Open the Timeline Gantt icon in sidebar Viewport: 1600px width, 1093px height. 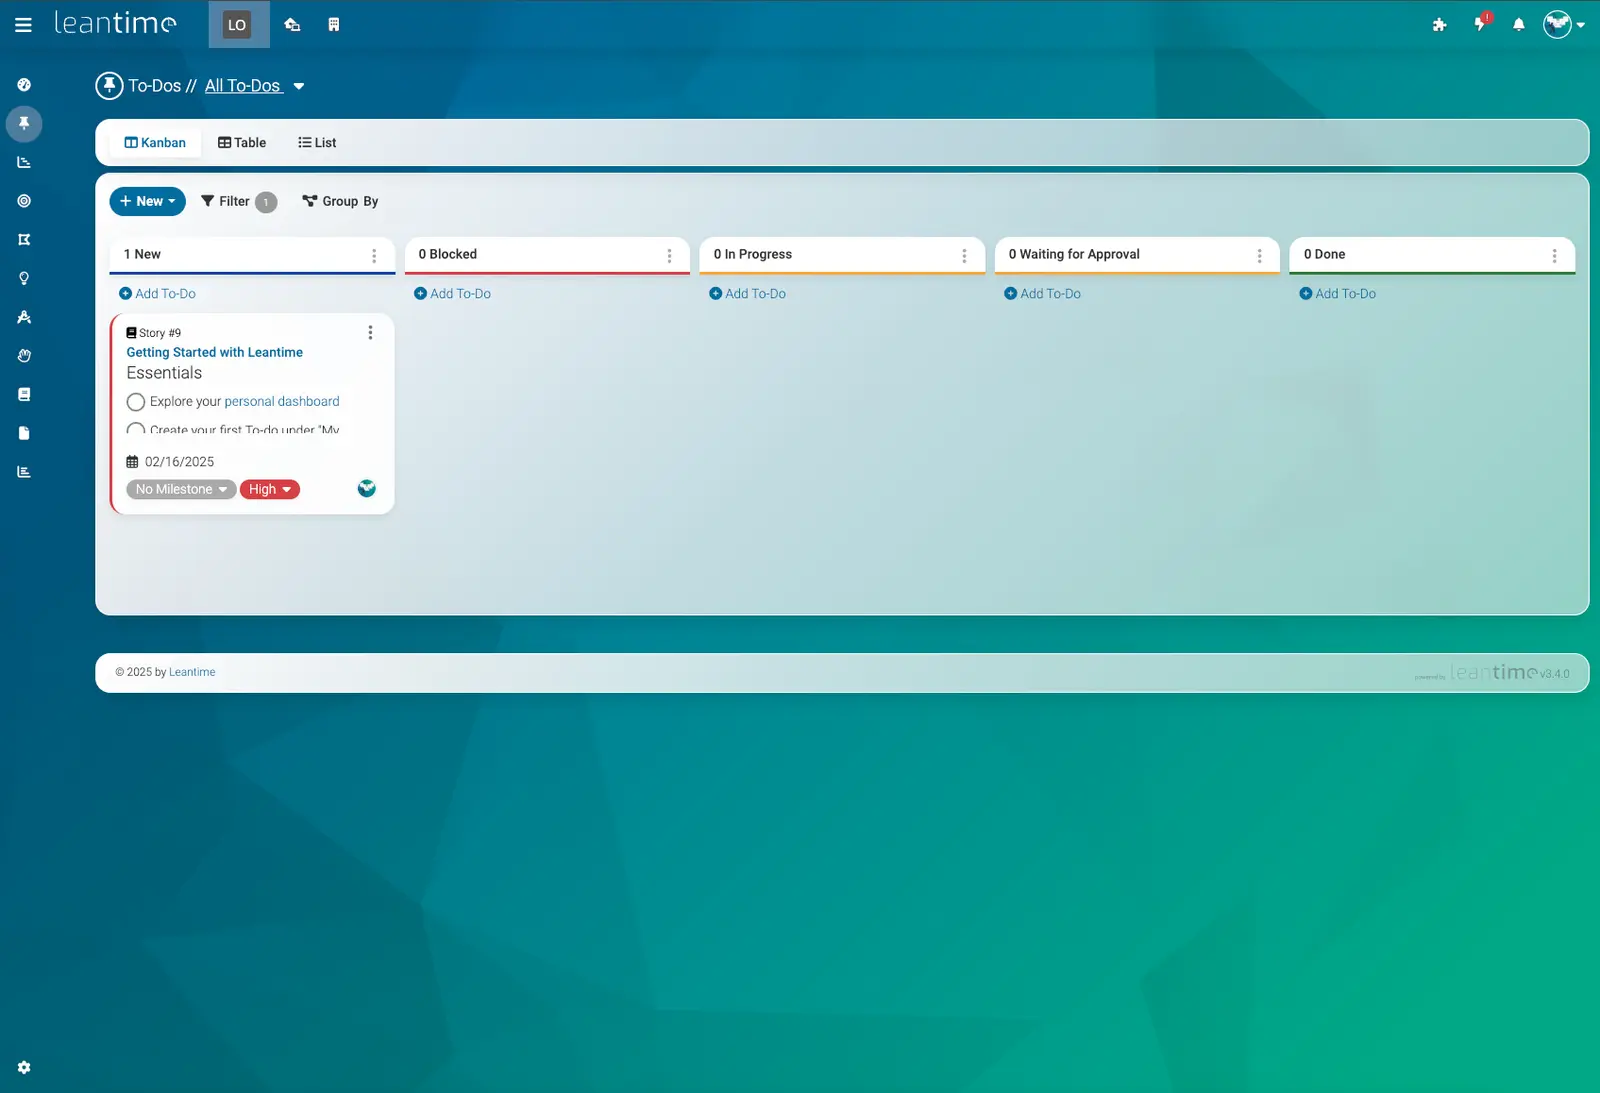coord(24,162)
